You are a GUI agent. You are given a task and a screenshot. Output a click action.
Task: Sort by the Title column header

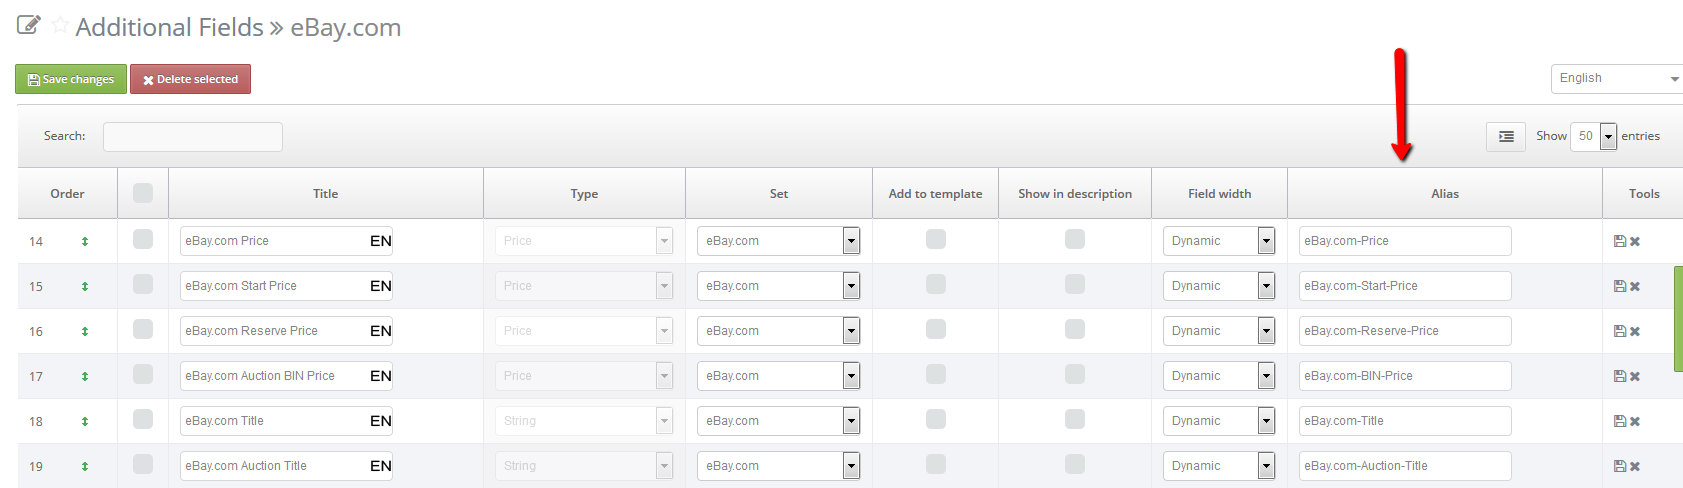[326, 194]
